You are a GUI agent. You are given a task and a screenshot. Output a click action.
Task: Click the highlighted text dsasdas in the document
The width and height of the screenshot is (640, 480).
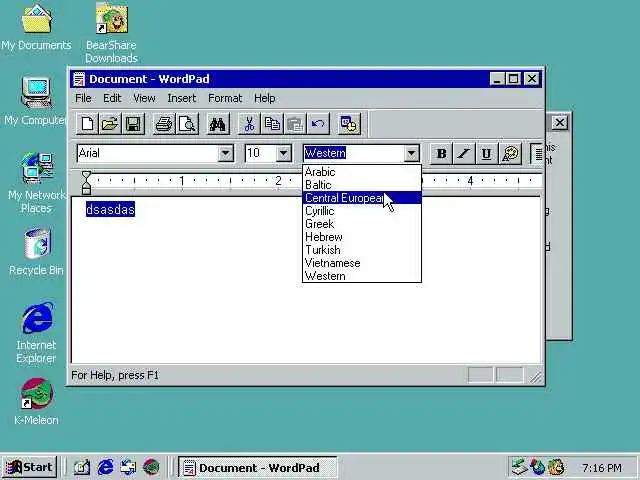[x=110, y=209]
